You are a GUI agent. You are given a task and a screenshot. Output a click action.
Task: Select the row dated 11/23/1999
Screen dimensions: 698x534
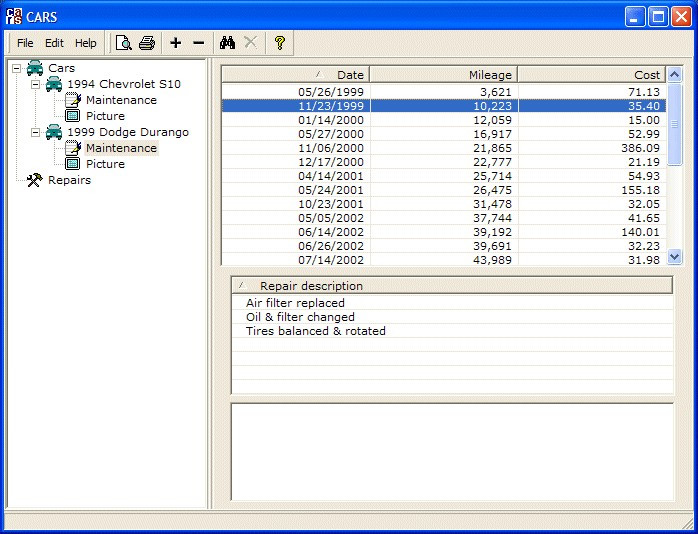[444, 106]
